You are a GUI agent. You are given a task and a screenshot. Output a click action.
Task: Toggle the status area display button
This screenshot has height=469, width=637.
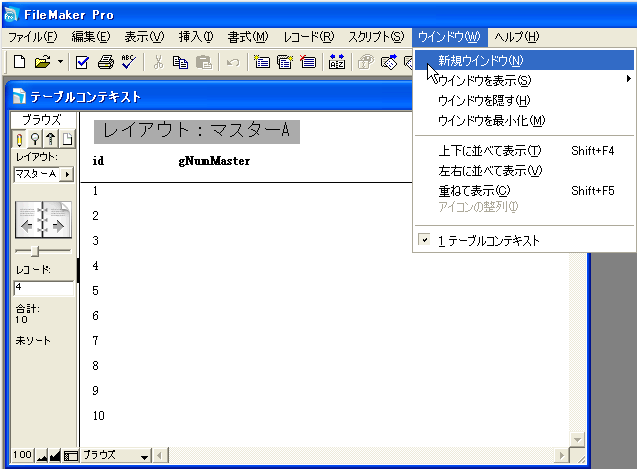tap(71, 456)
